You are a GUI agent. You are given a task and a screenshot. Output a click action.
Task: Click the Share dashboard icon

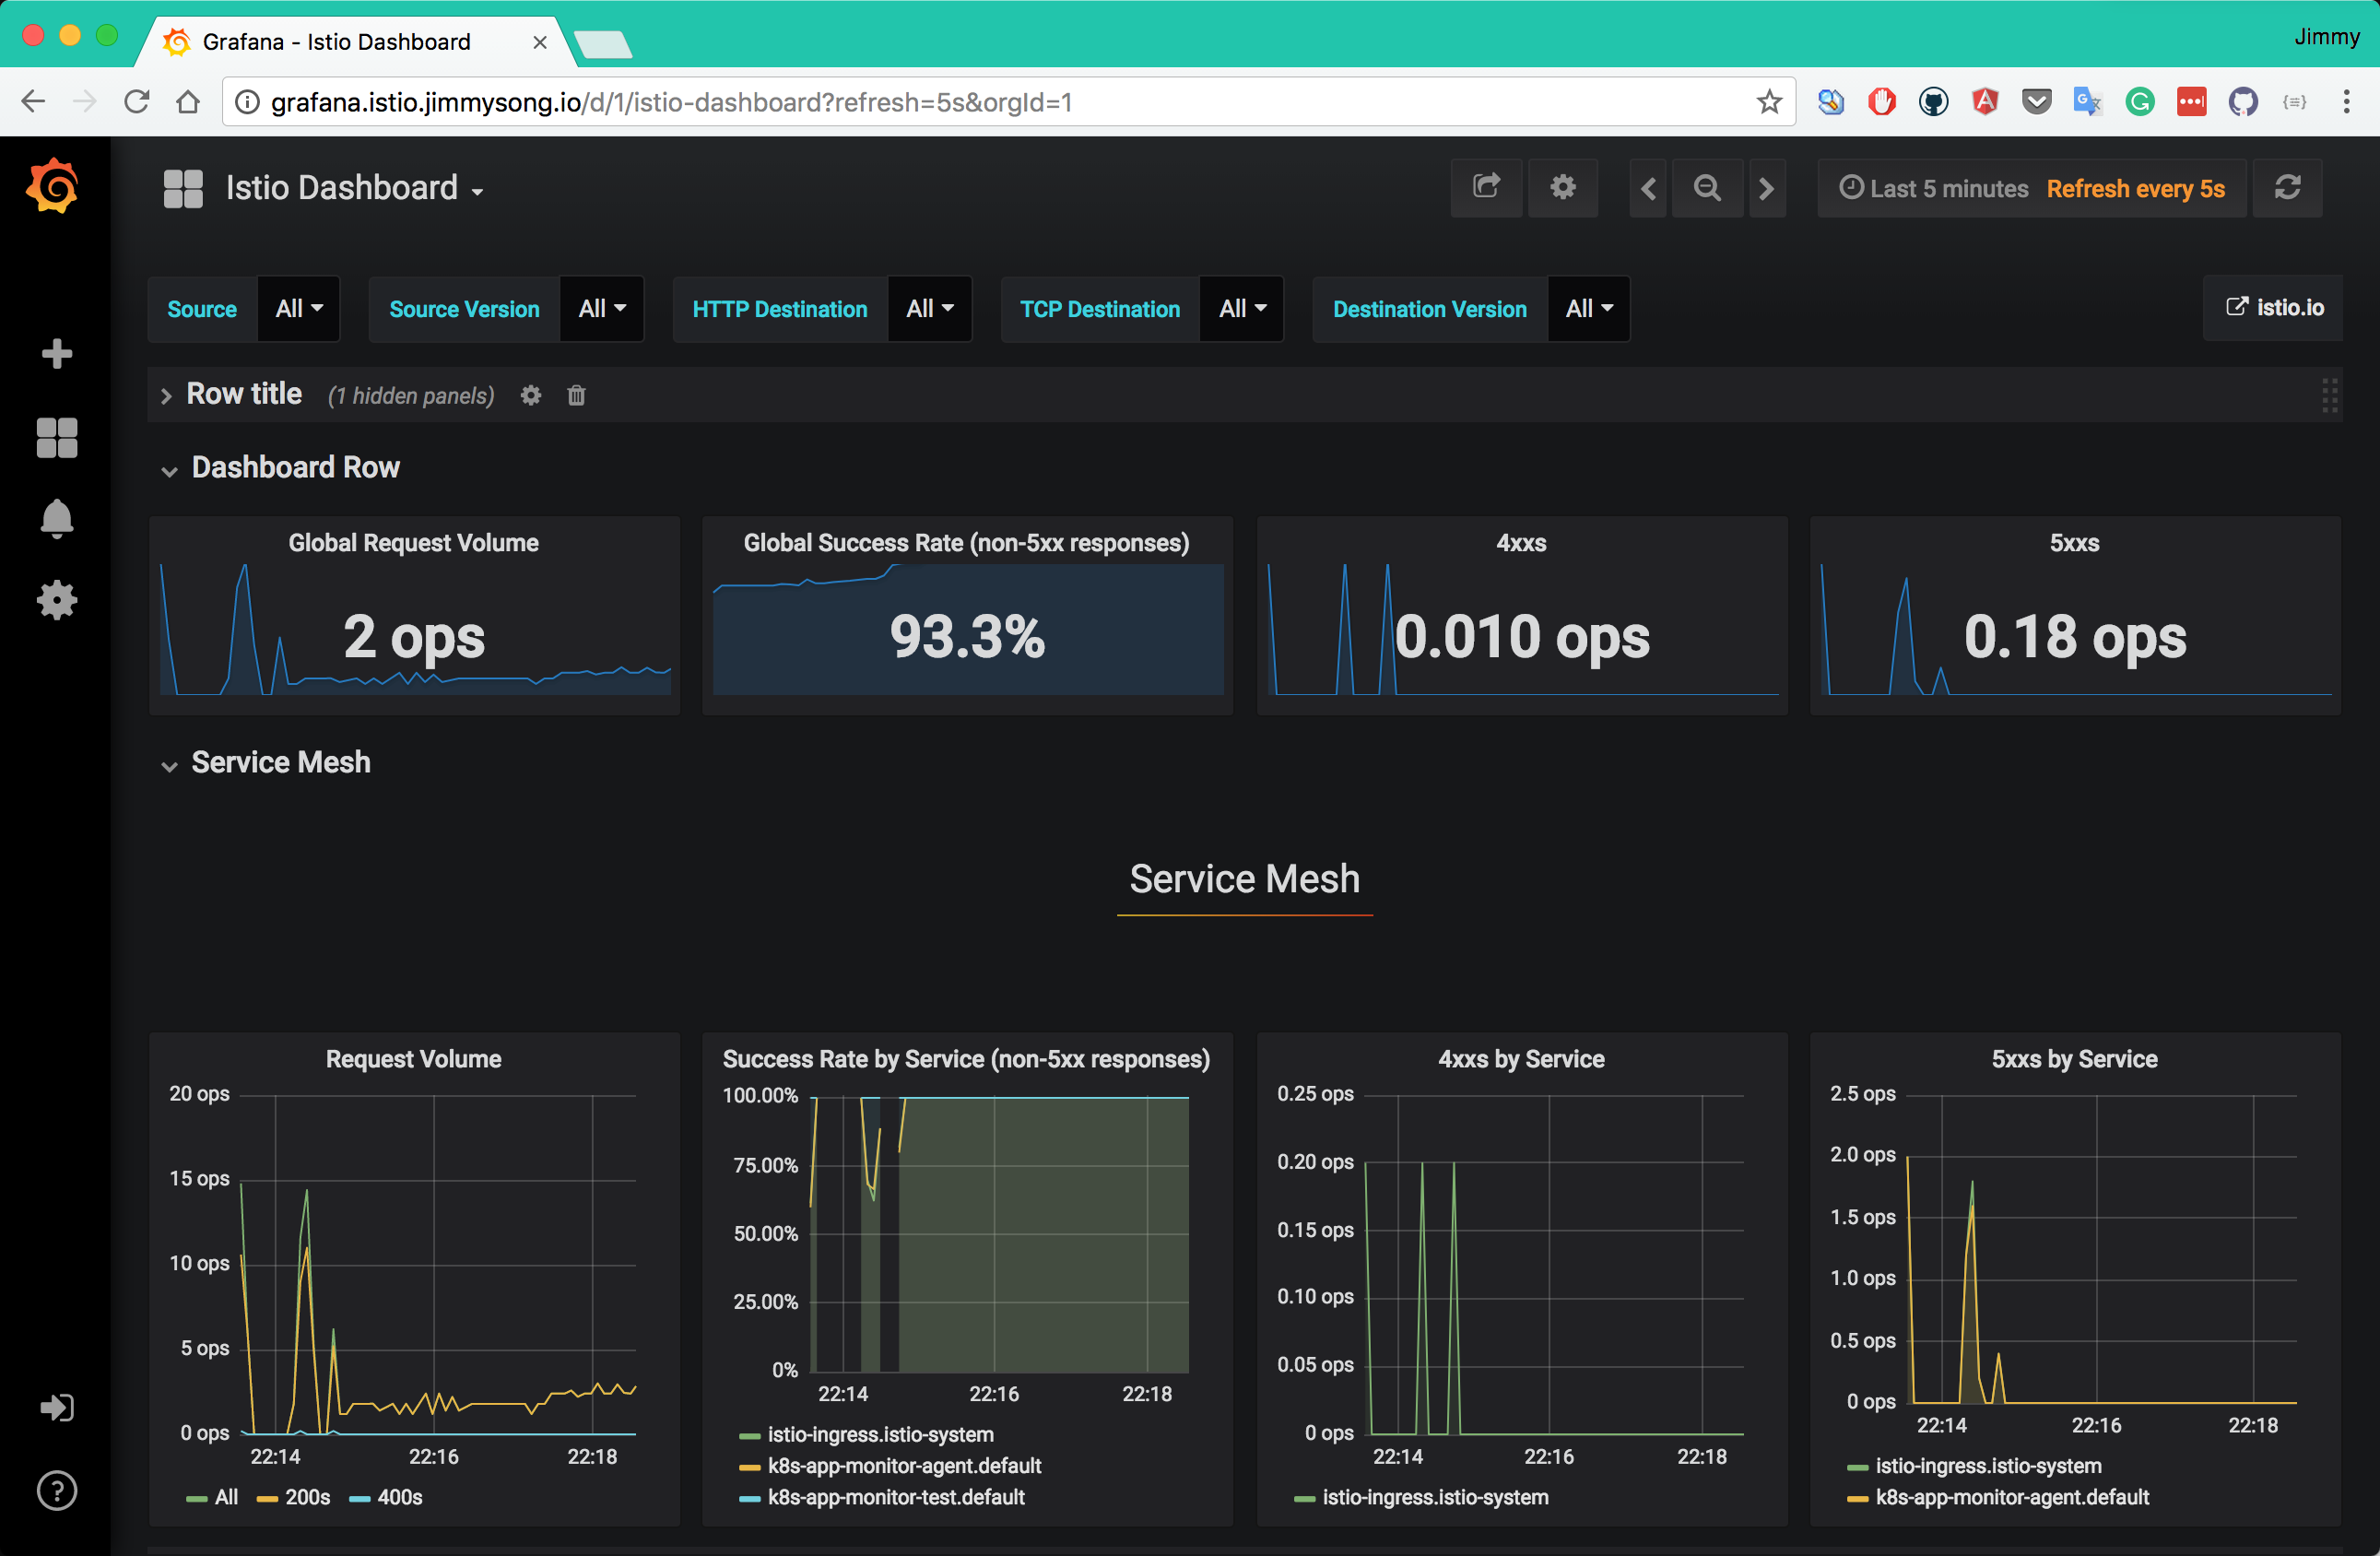pyautogui.click(x=1486, y=188)
